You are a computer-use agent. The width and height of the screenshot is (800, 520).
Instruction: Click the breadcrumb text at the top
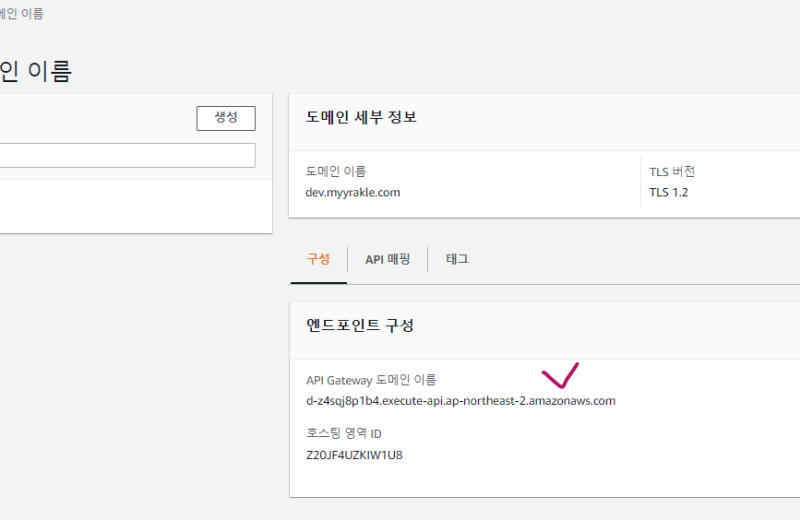tap(22, 14)
